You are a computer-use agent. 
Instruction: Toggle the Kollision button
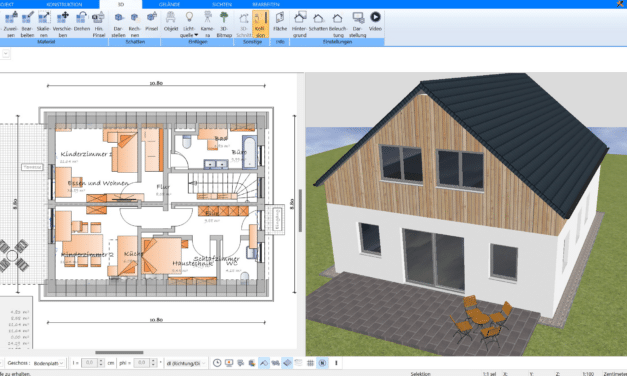tap(260, 24)
